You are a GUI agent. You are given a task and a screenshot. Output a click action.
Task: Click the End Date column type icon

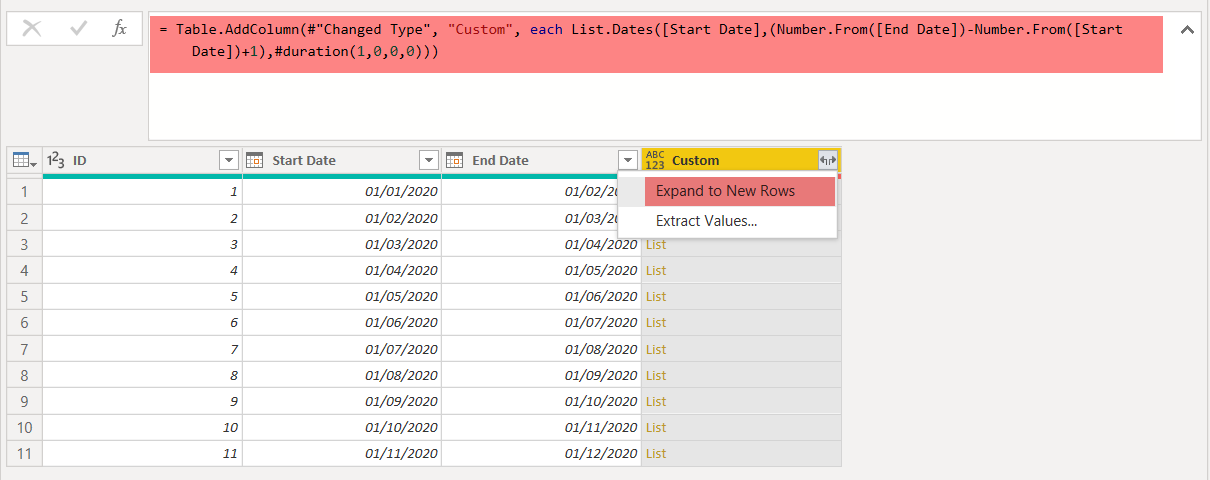pyautogui.click(x=455, y=160)
